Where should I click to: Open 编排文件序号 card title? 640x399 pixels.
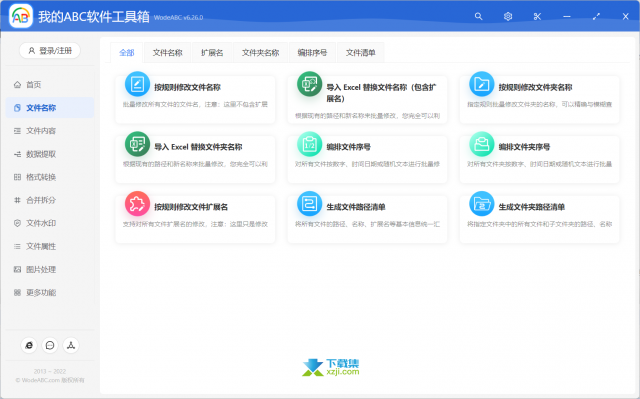[349, 147]
